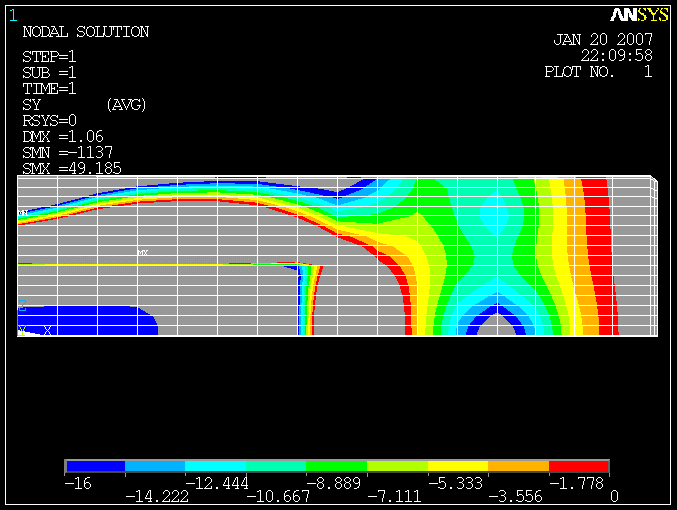Viewport: 677px width, 510px height.
Task: Click the window number 1 in top-left corner
Action: 13,15
